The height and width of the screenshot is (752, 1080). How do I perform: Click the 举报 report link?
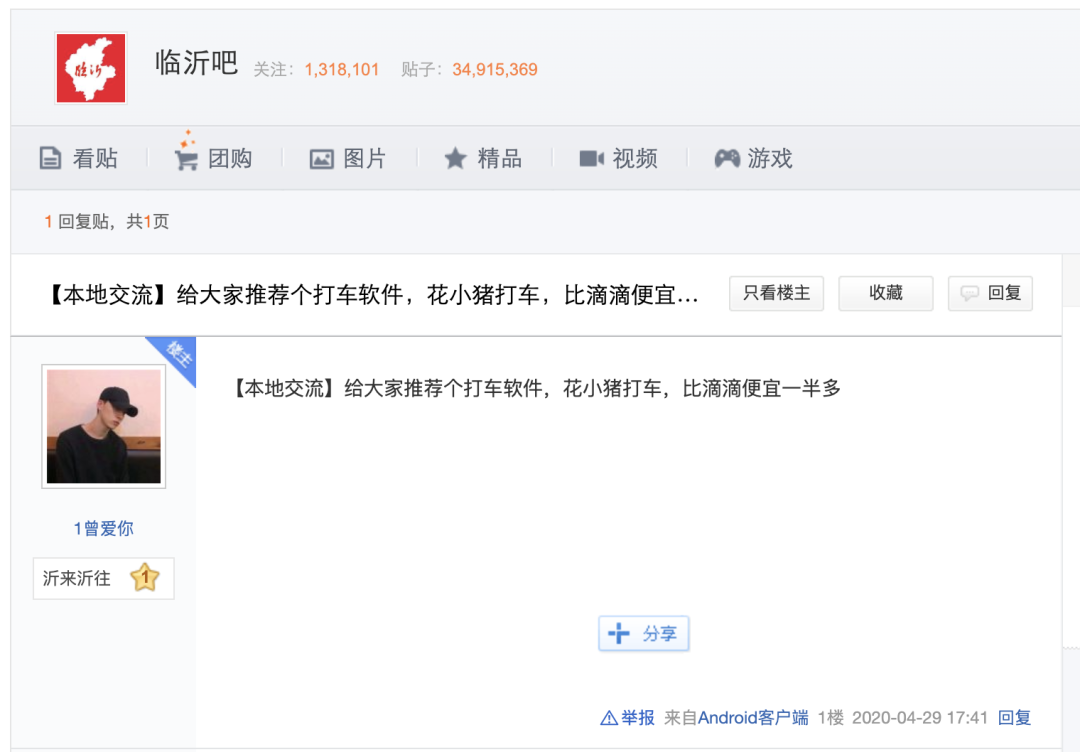coord(638,718)
